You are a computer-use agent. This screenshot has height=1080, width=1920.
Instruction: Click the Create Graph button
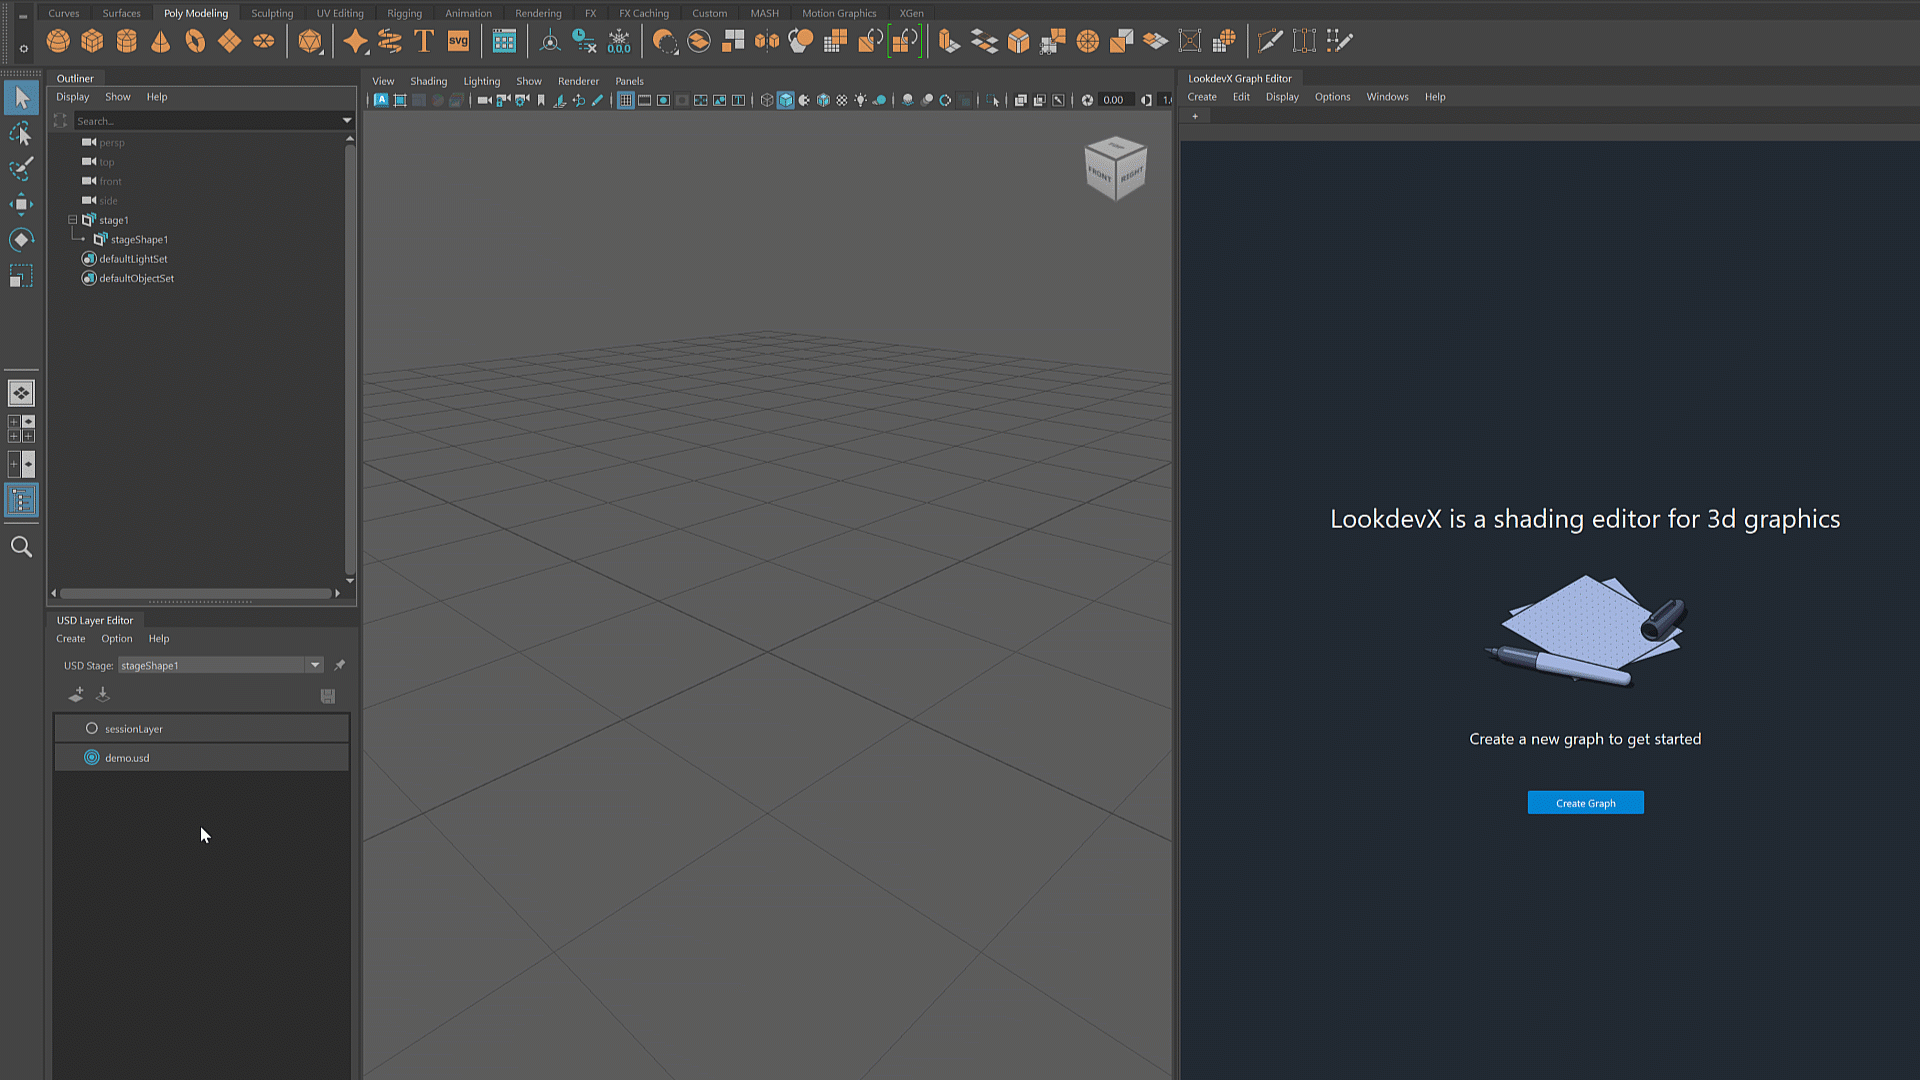(x=1585, y=803)
